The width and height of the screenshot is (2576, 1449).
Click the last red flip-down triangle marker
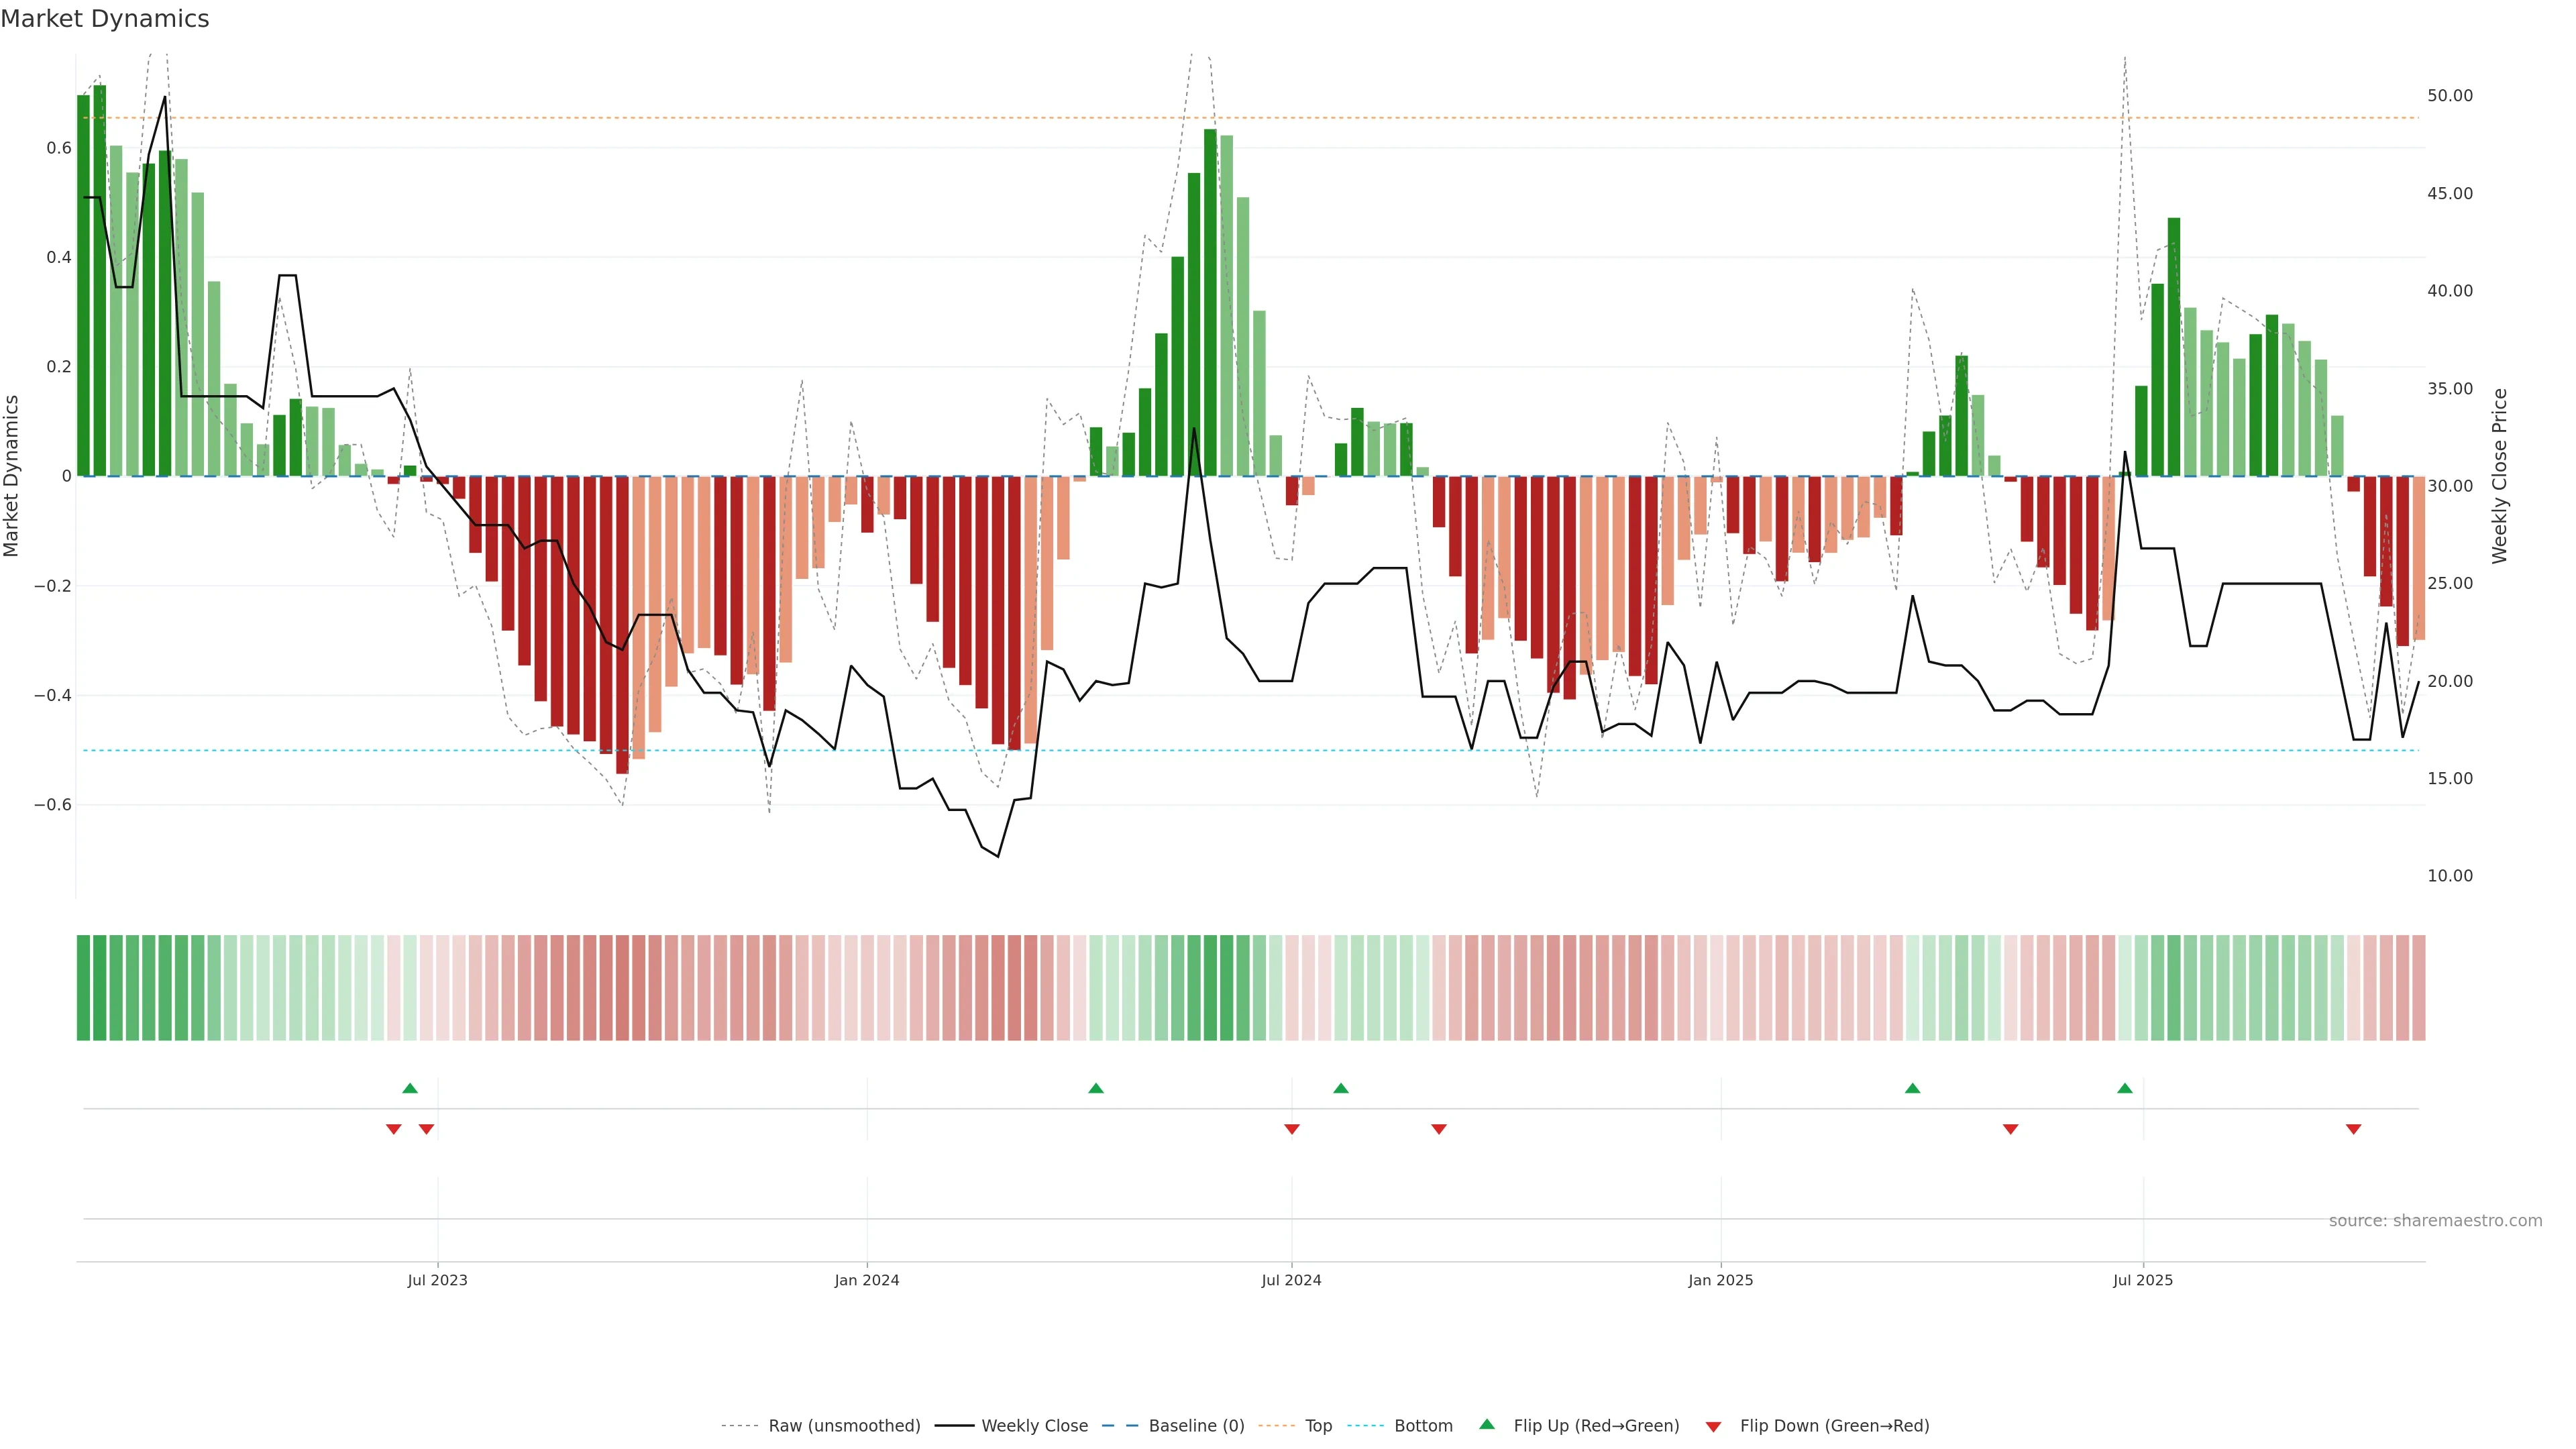coord(2353,1129)
